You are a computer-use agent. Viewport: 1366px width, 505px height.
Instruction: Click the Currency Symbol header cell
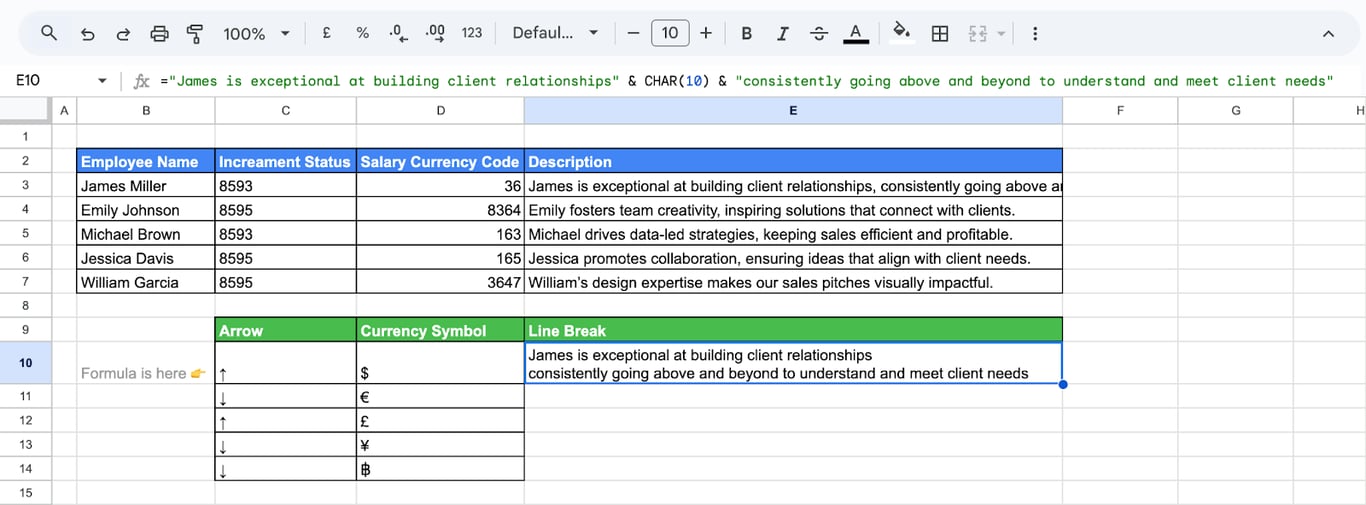440,330
